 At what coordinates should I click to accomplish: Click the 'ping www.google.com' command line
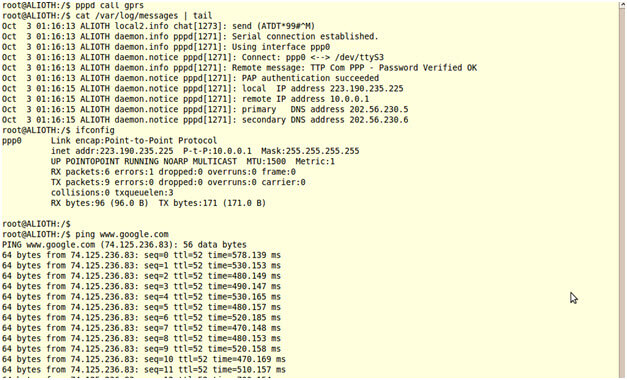(x=85, y=234)
